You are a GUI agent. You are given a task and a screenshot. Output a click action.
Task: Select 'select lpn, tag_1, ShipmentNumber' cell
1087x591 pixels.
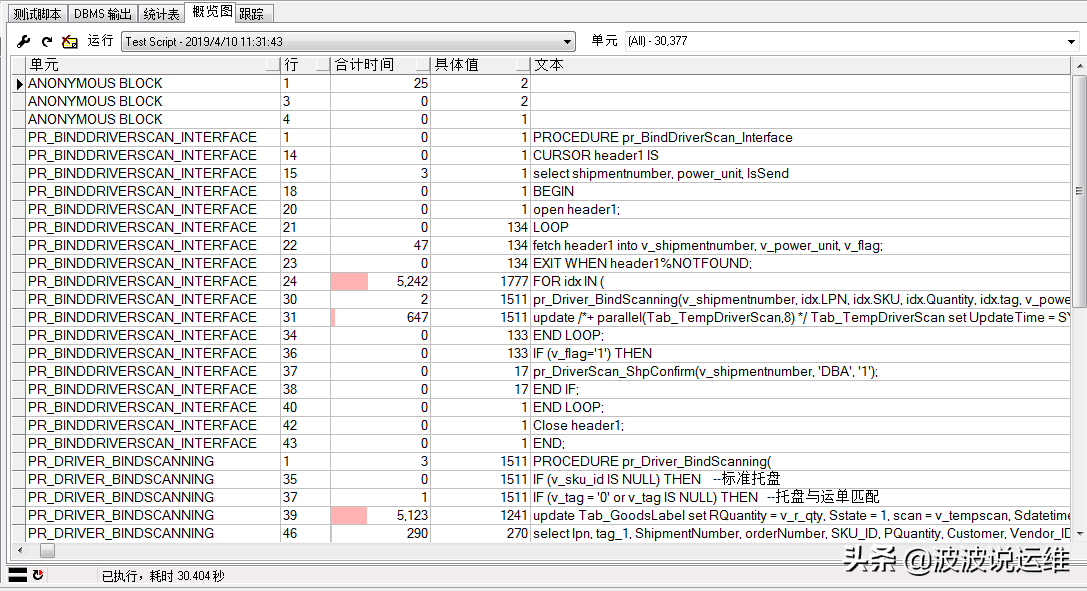[801, 533]
